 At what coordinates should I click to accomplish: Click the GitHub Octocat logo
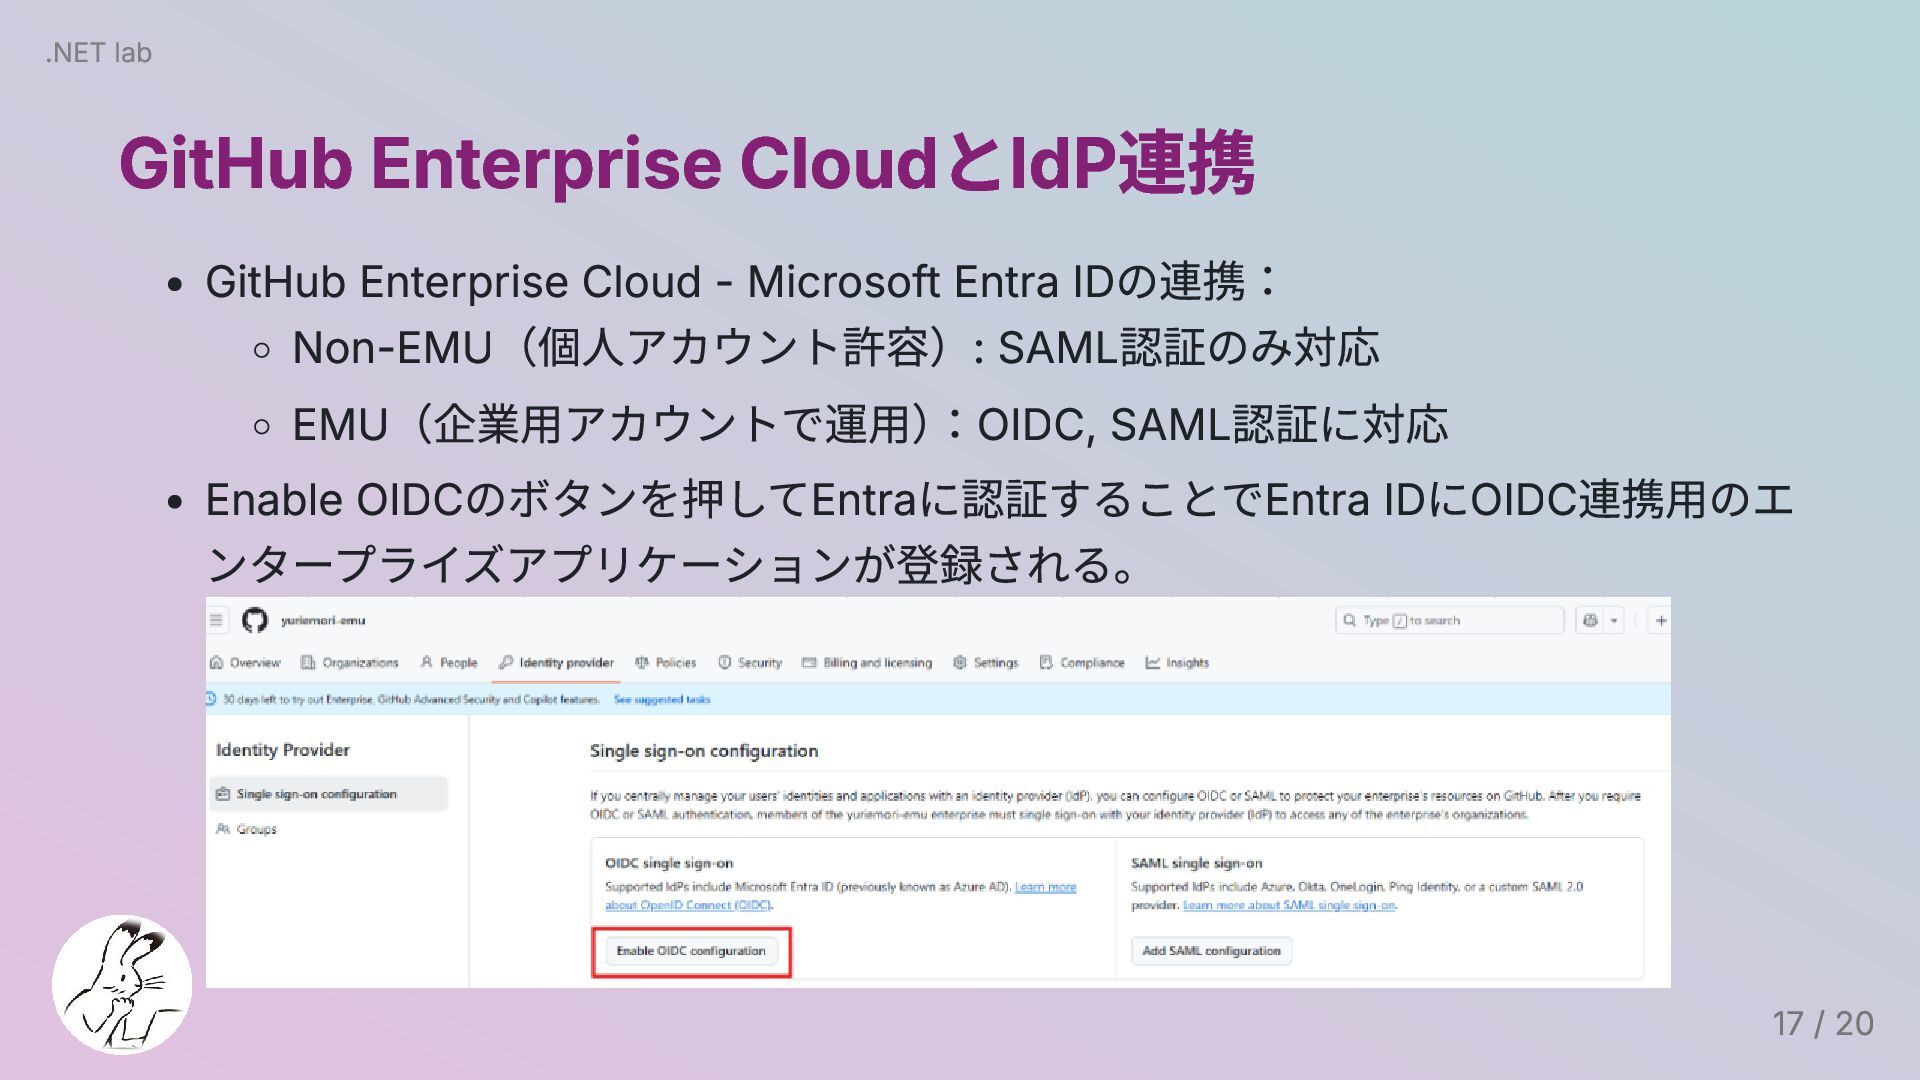point(254,620)
